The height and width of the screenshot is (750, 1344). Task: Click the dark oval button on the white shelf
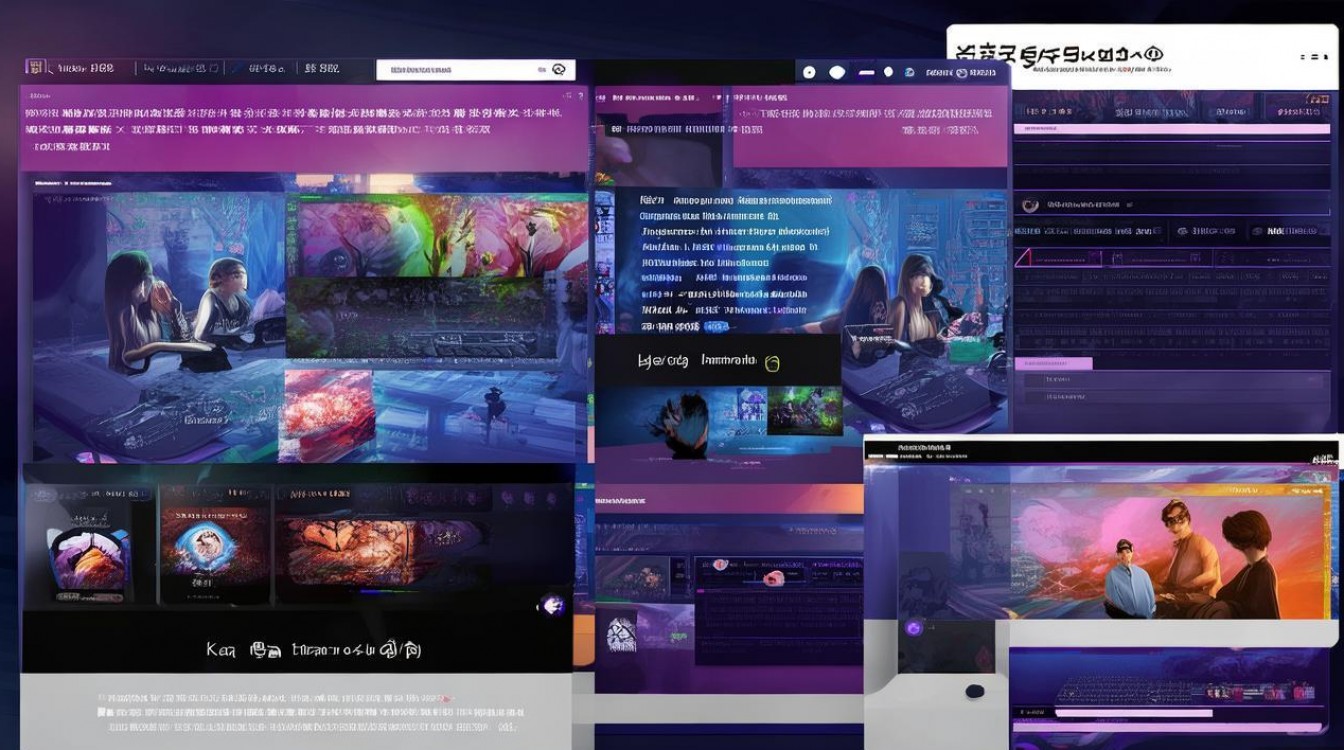pos(973,691)
